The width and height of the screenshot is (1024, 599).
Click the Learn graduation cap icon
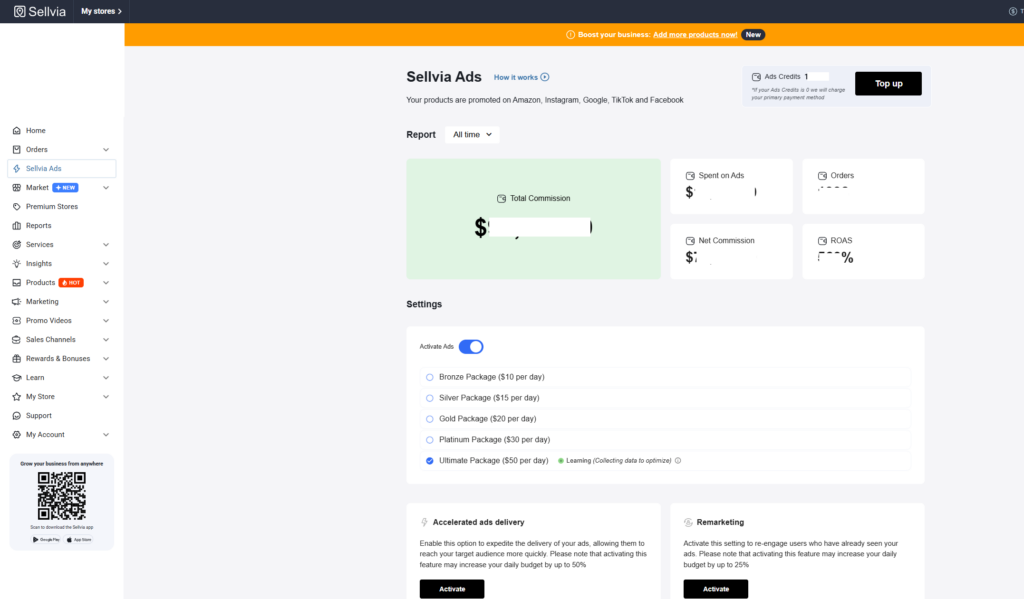[16, 378]
